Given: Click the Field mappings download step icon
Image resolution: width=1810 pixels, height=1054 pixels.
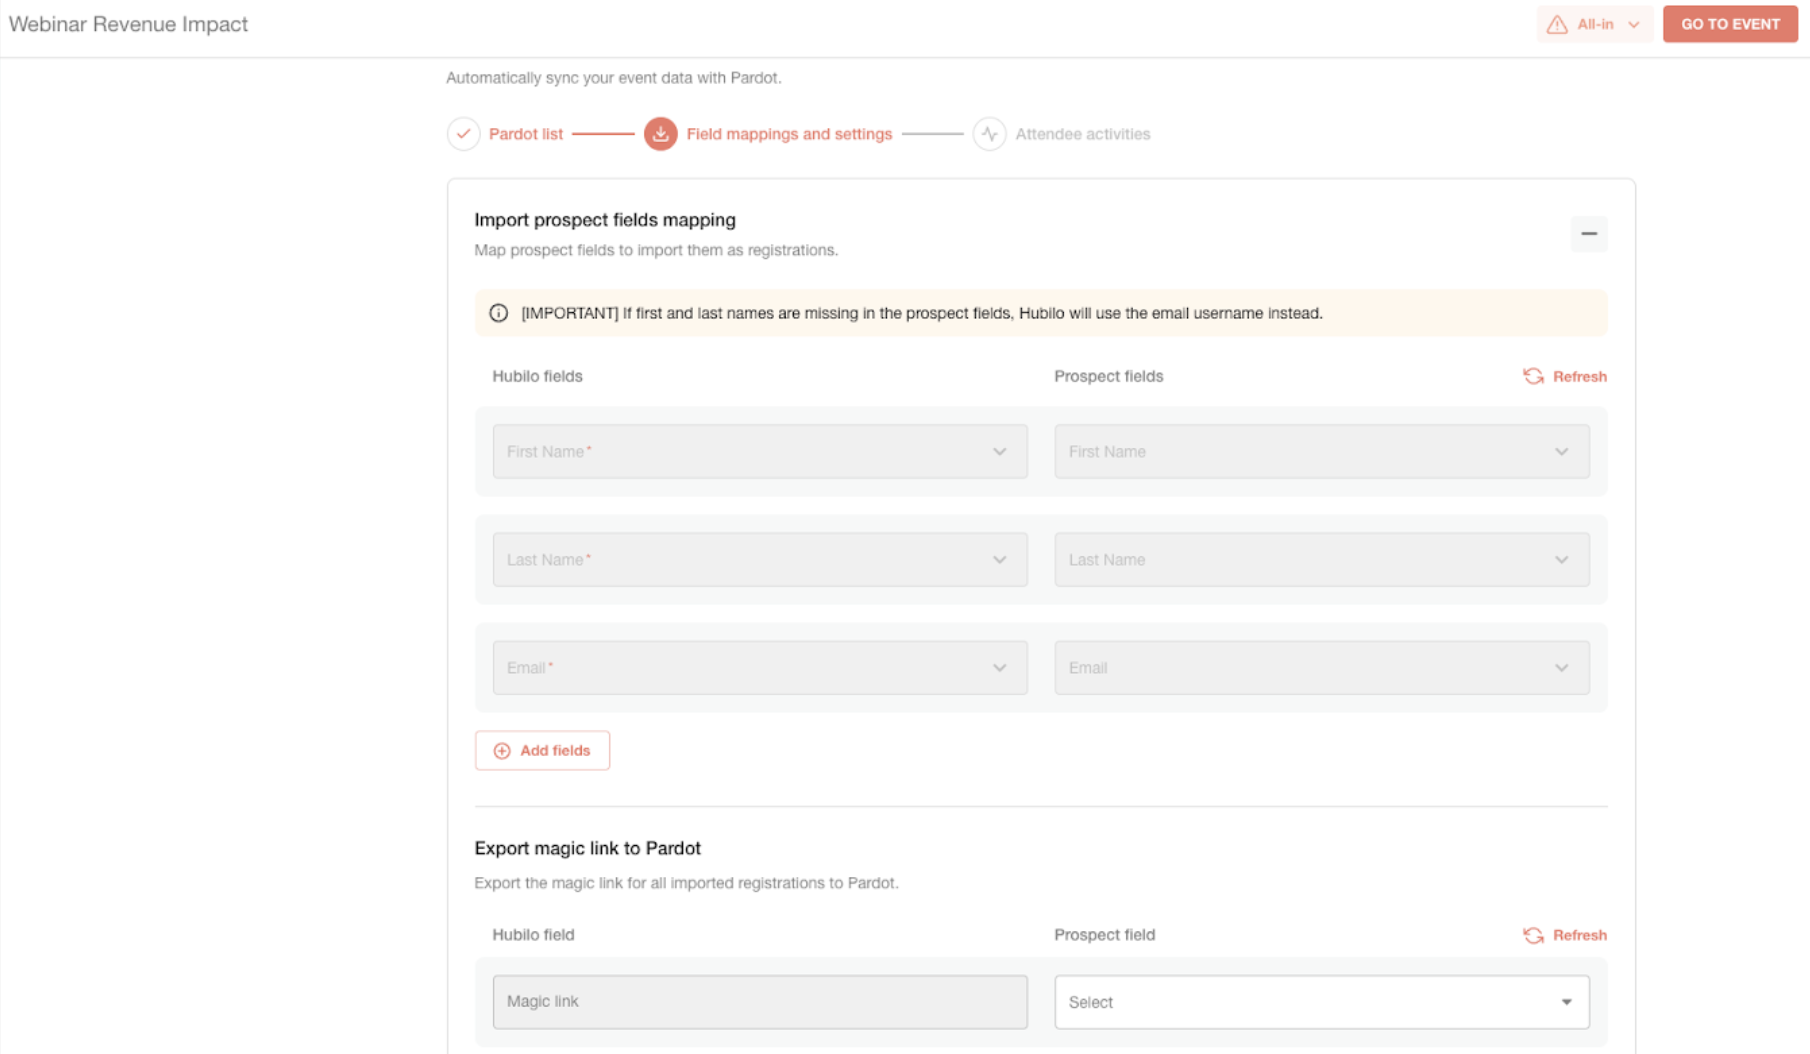Looking at the screenshot, I should coord(660,134).
